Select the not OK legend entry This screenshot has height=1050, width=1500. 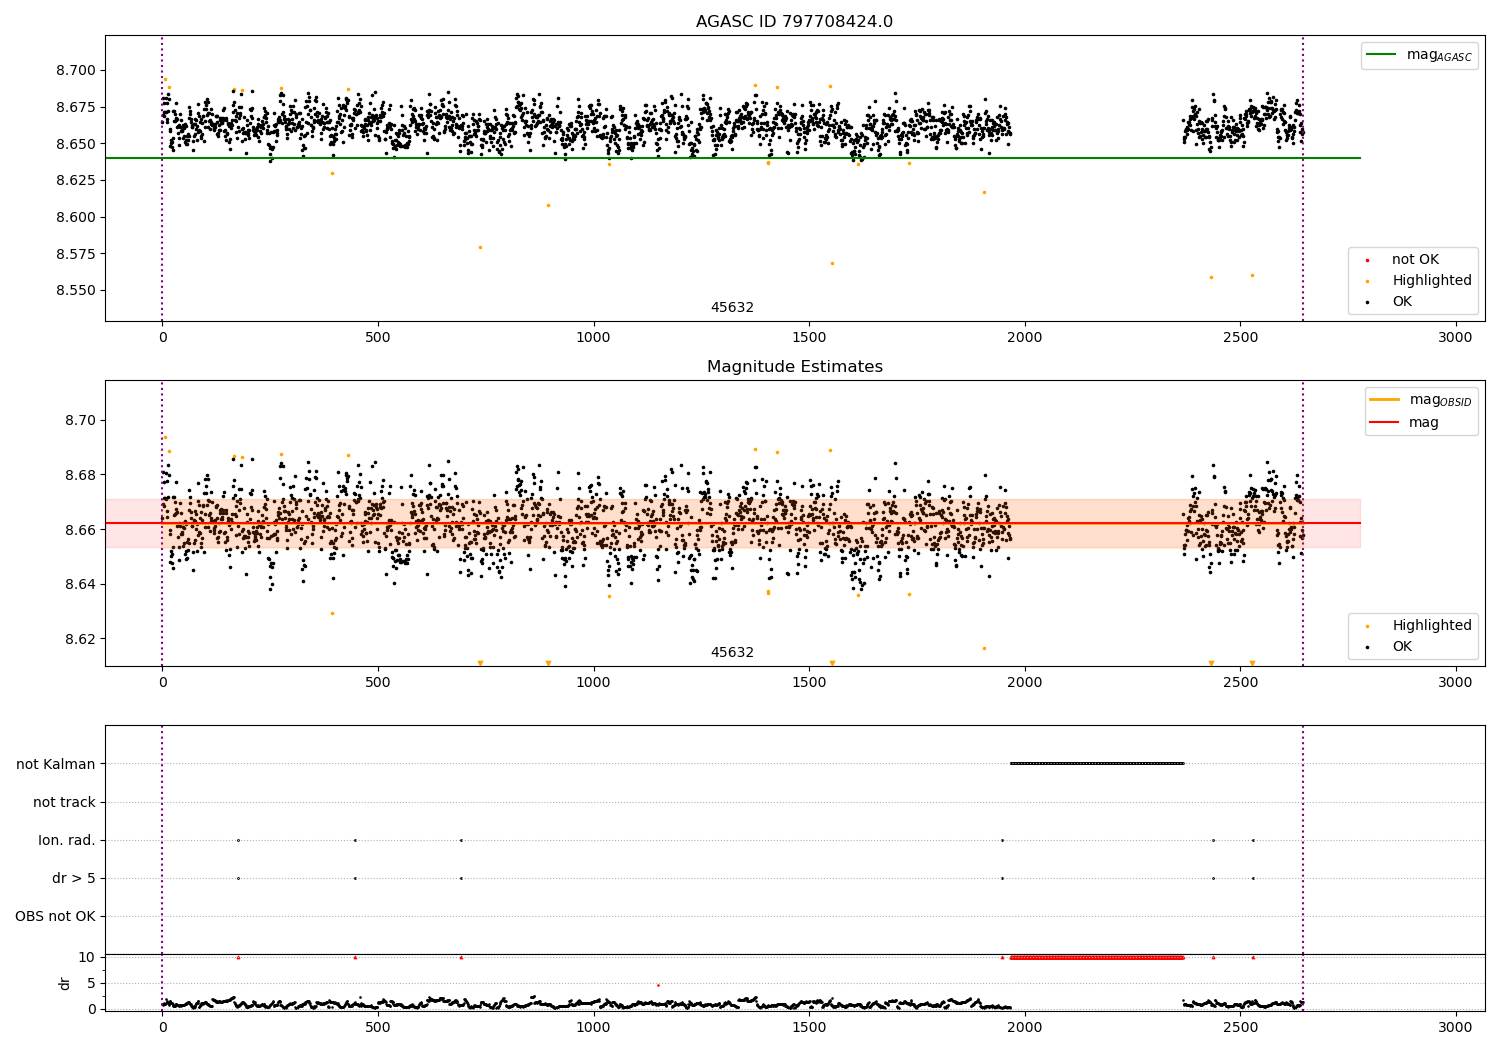[x=1415, y=260]
